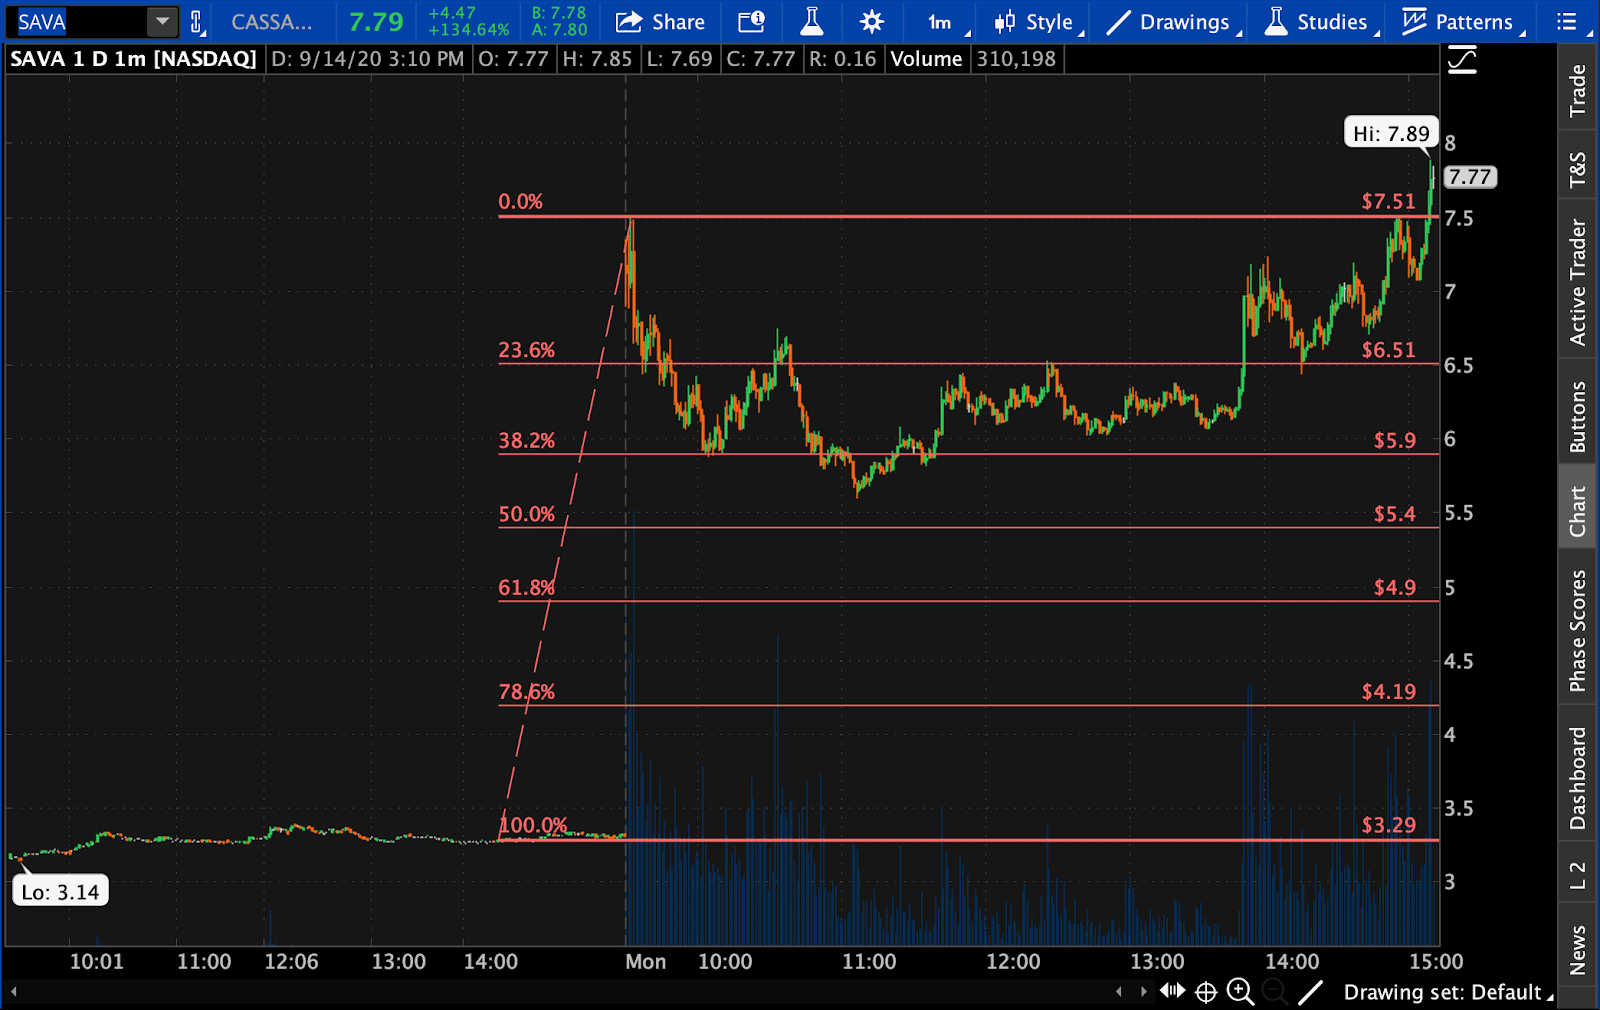Click the Hi: 7.89 price bubble
The width and height of the screenshot is (1600, 1010).
[x=1391, y=133]
